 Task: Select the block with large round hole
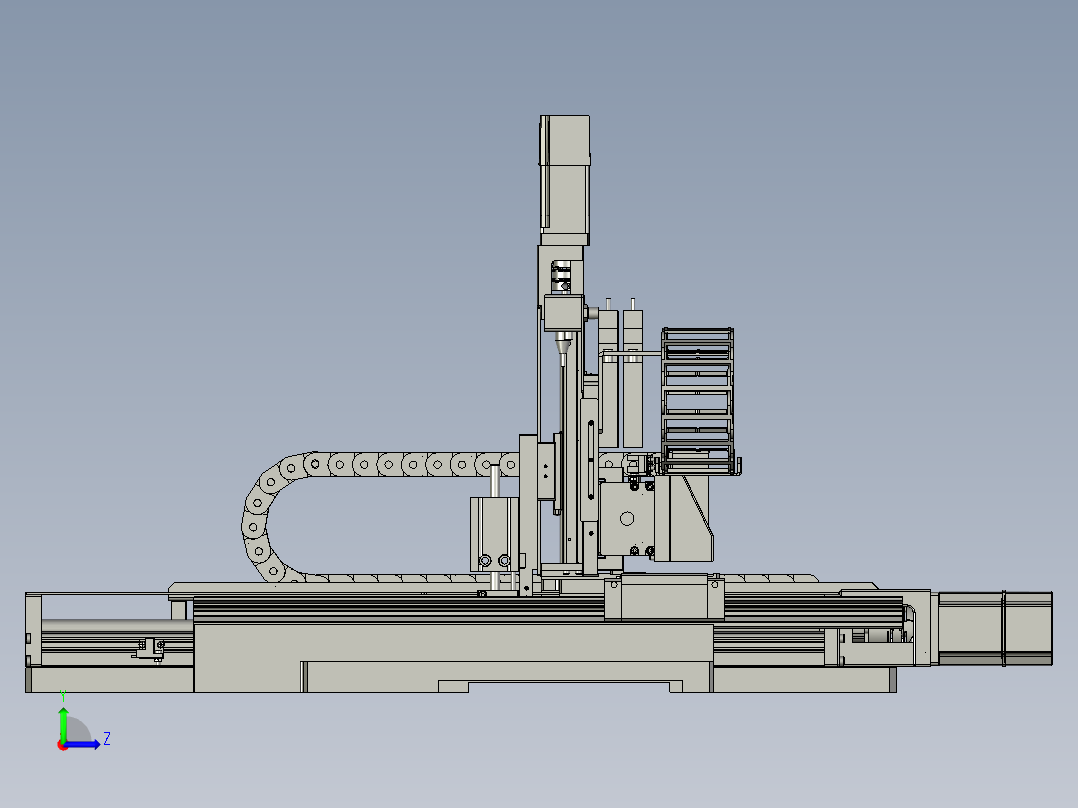coord(626,519)
